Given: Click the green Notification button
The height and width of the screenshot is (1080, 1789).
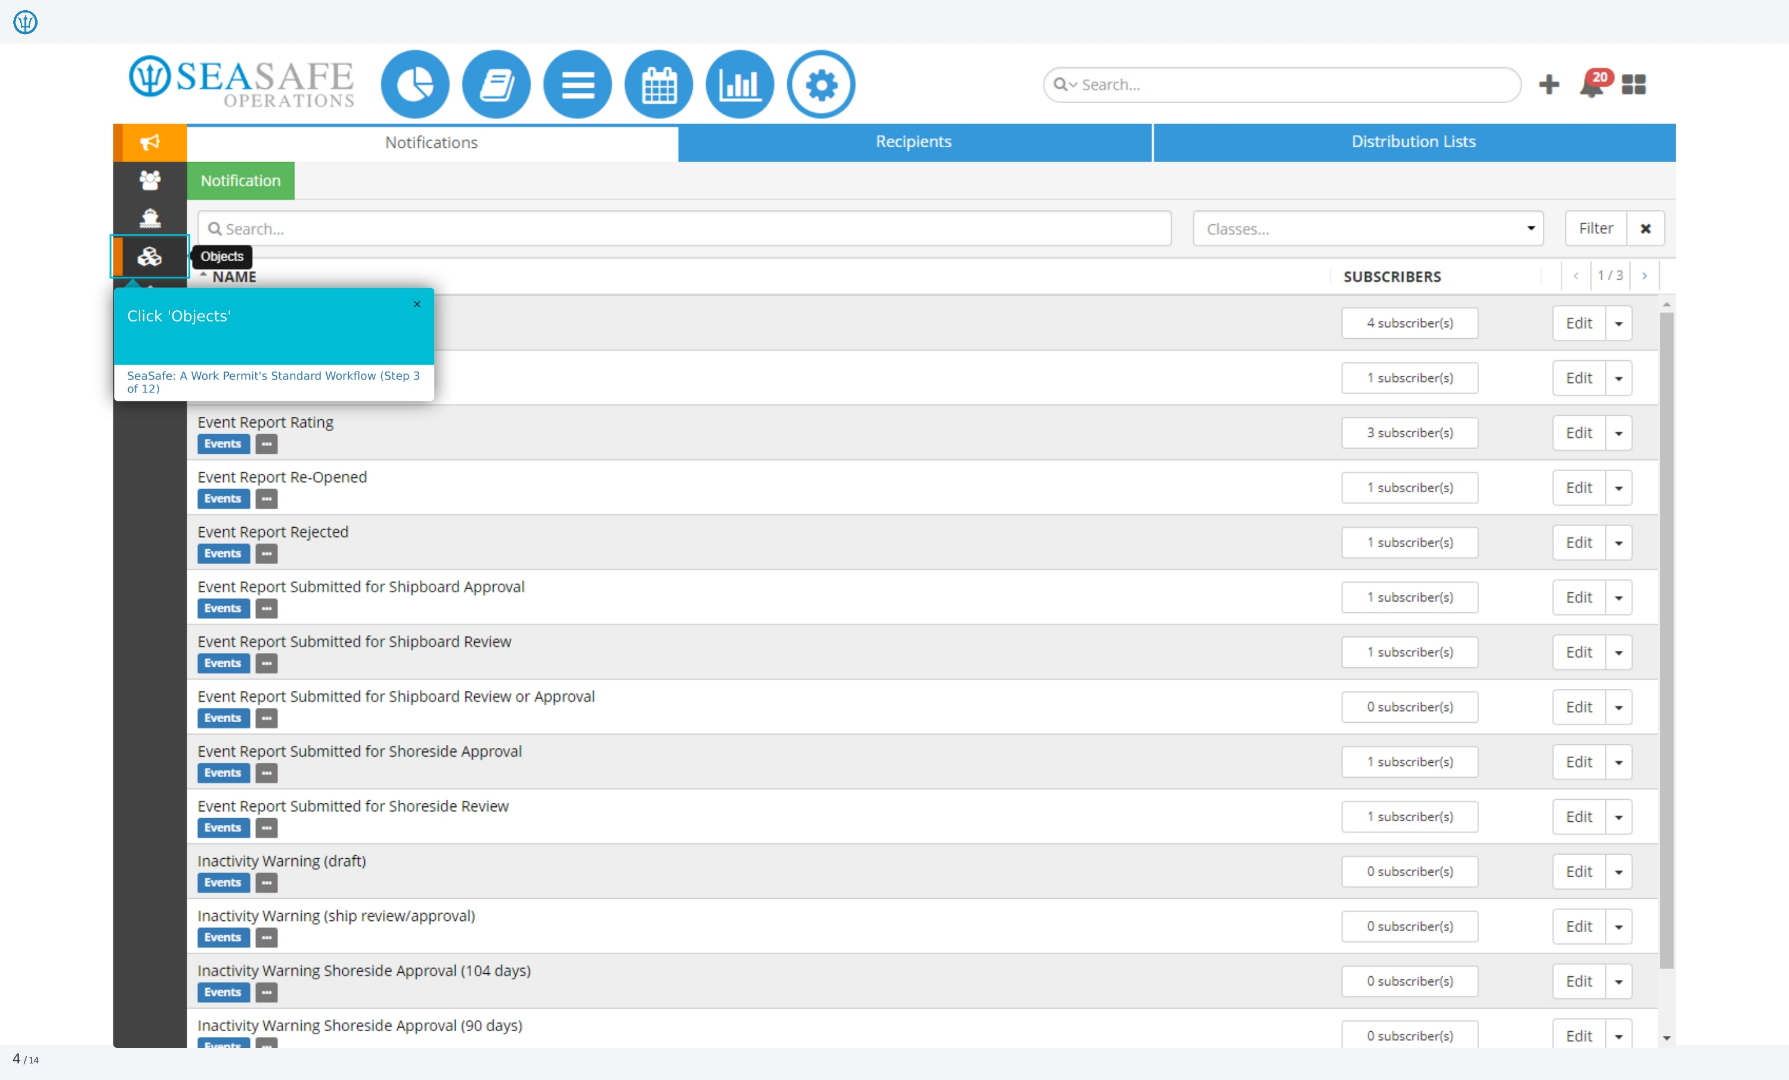Looking at the screenshot, I should click(241, 181).
